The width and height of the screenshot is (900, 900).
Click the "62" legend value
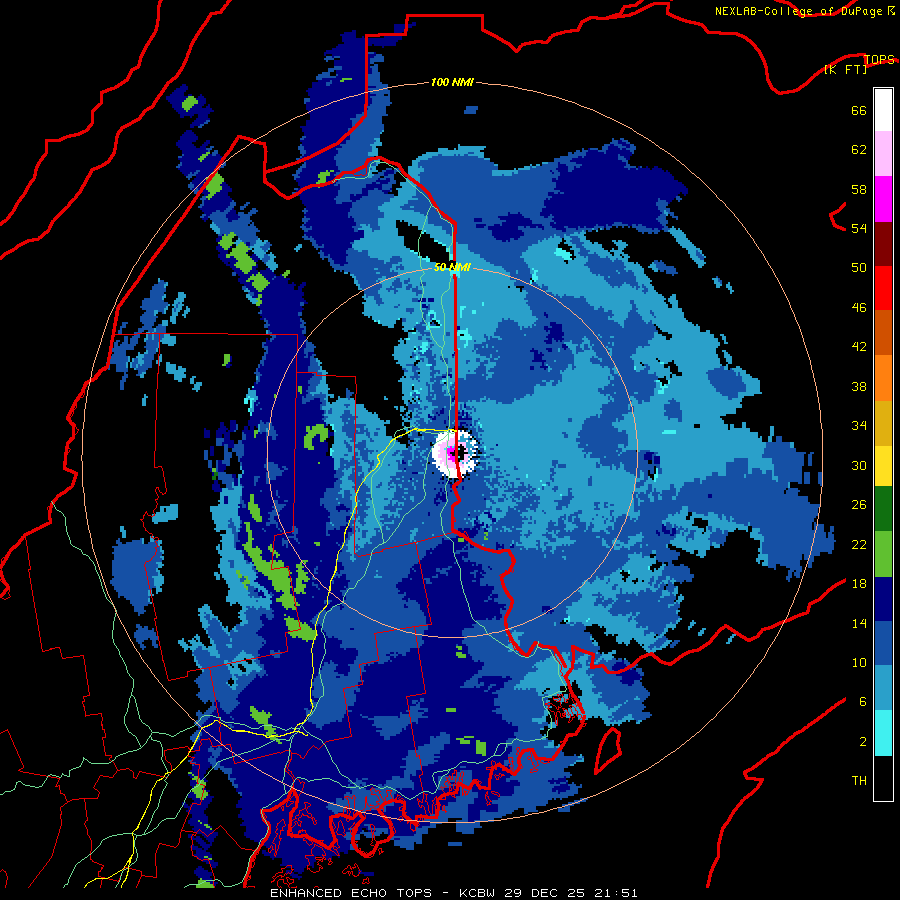pyautogui.click(x=859, y=150)
